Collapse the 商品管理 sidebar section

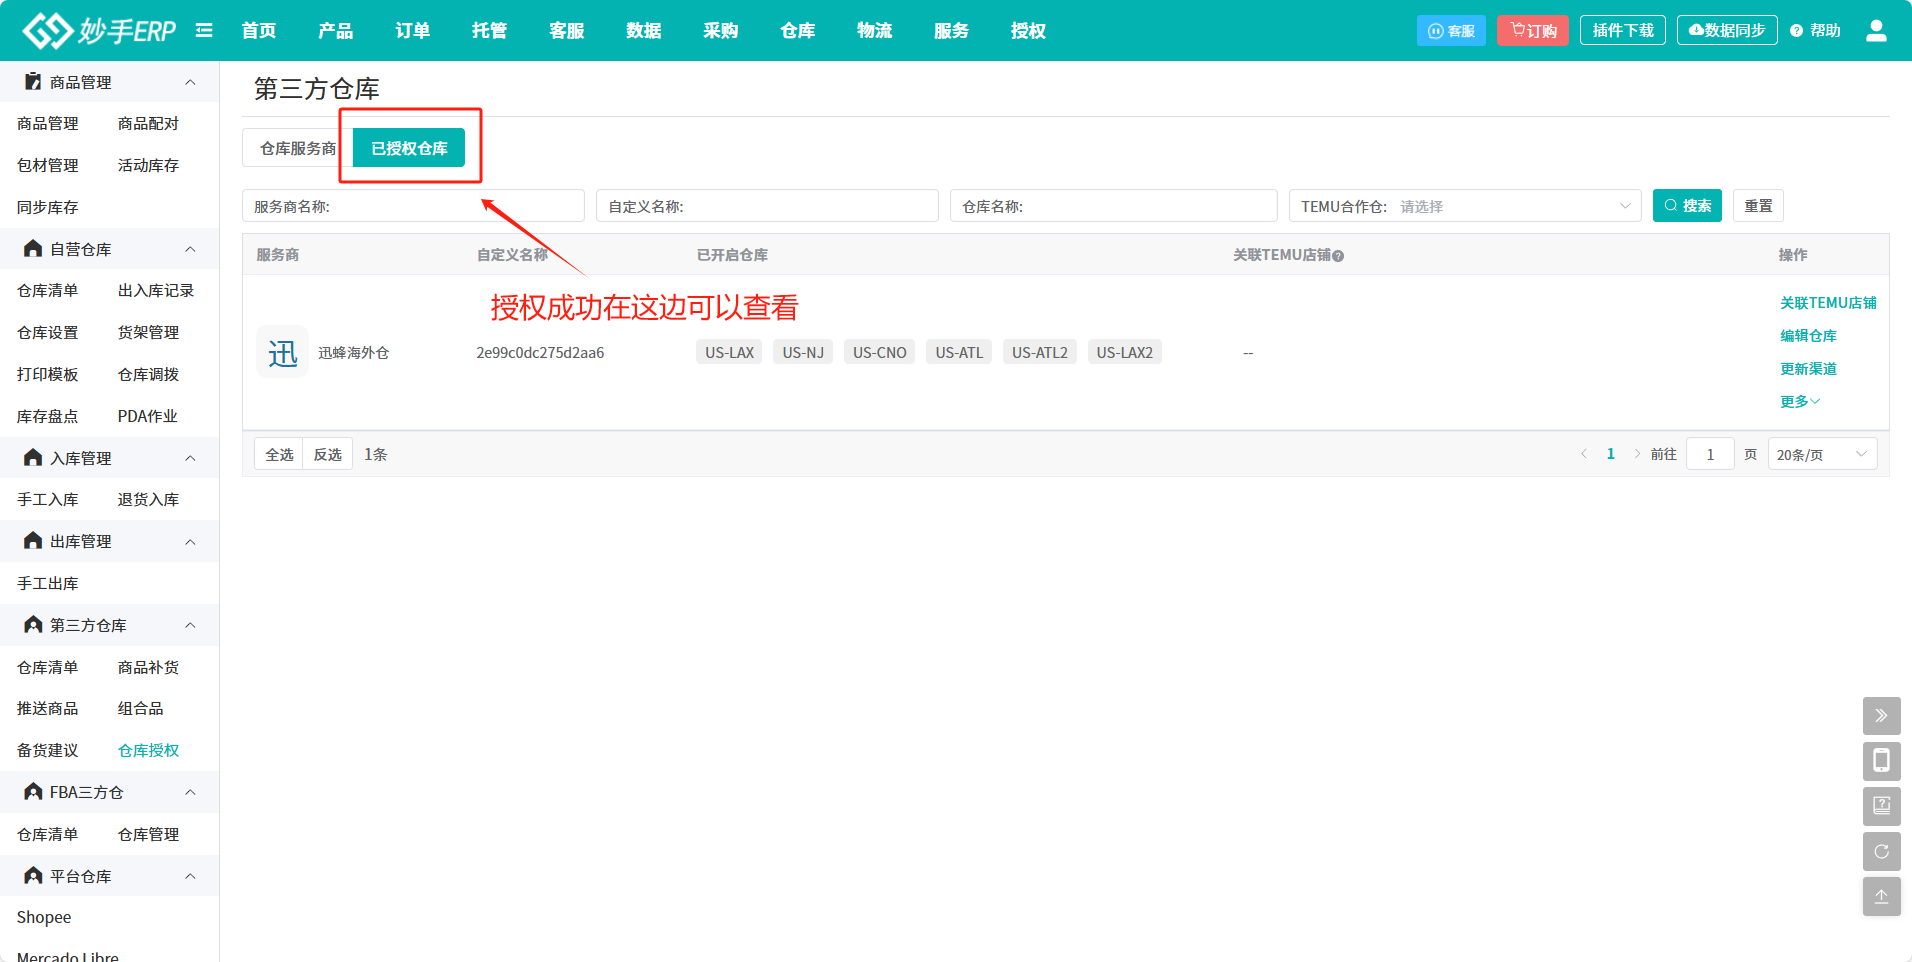click(190, 82)
